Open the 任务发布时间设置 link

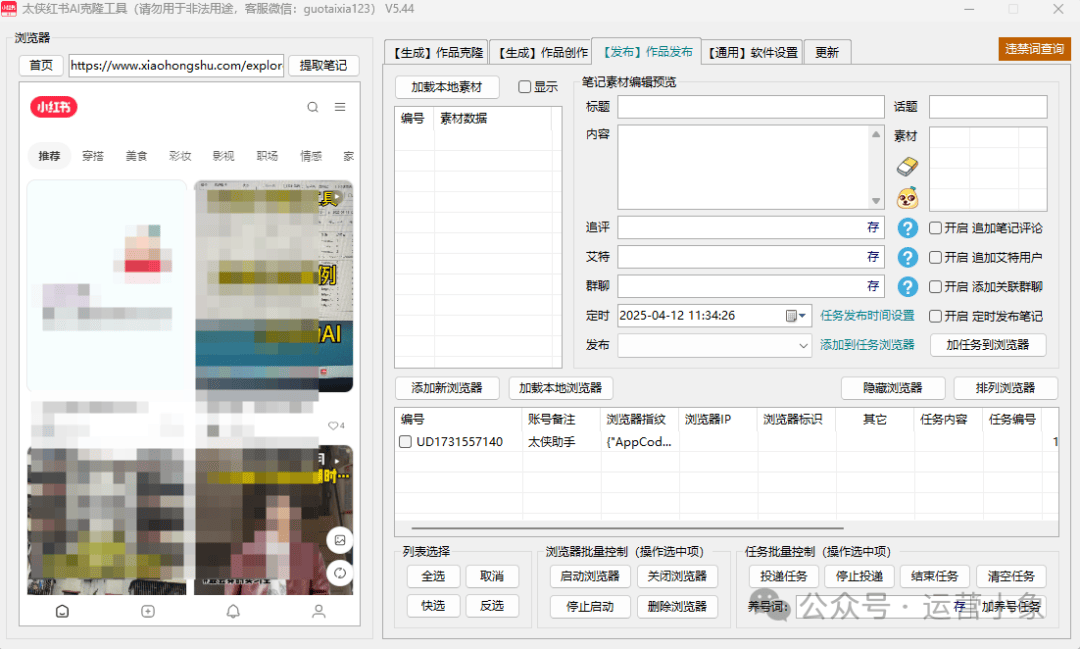(x=867, y=316)
